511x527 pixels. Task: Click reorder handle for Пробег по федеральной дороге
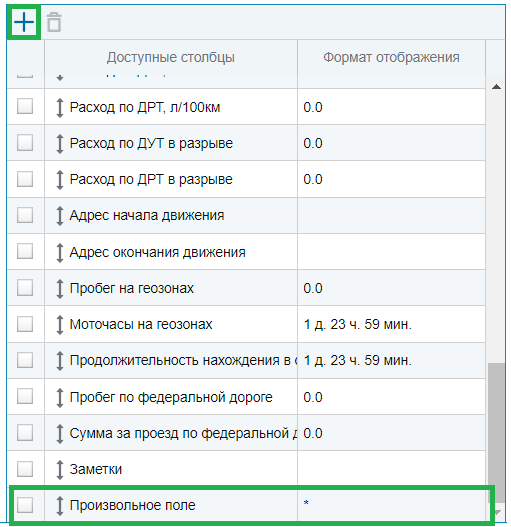(x=60, y=397)
